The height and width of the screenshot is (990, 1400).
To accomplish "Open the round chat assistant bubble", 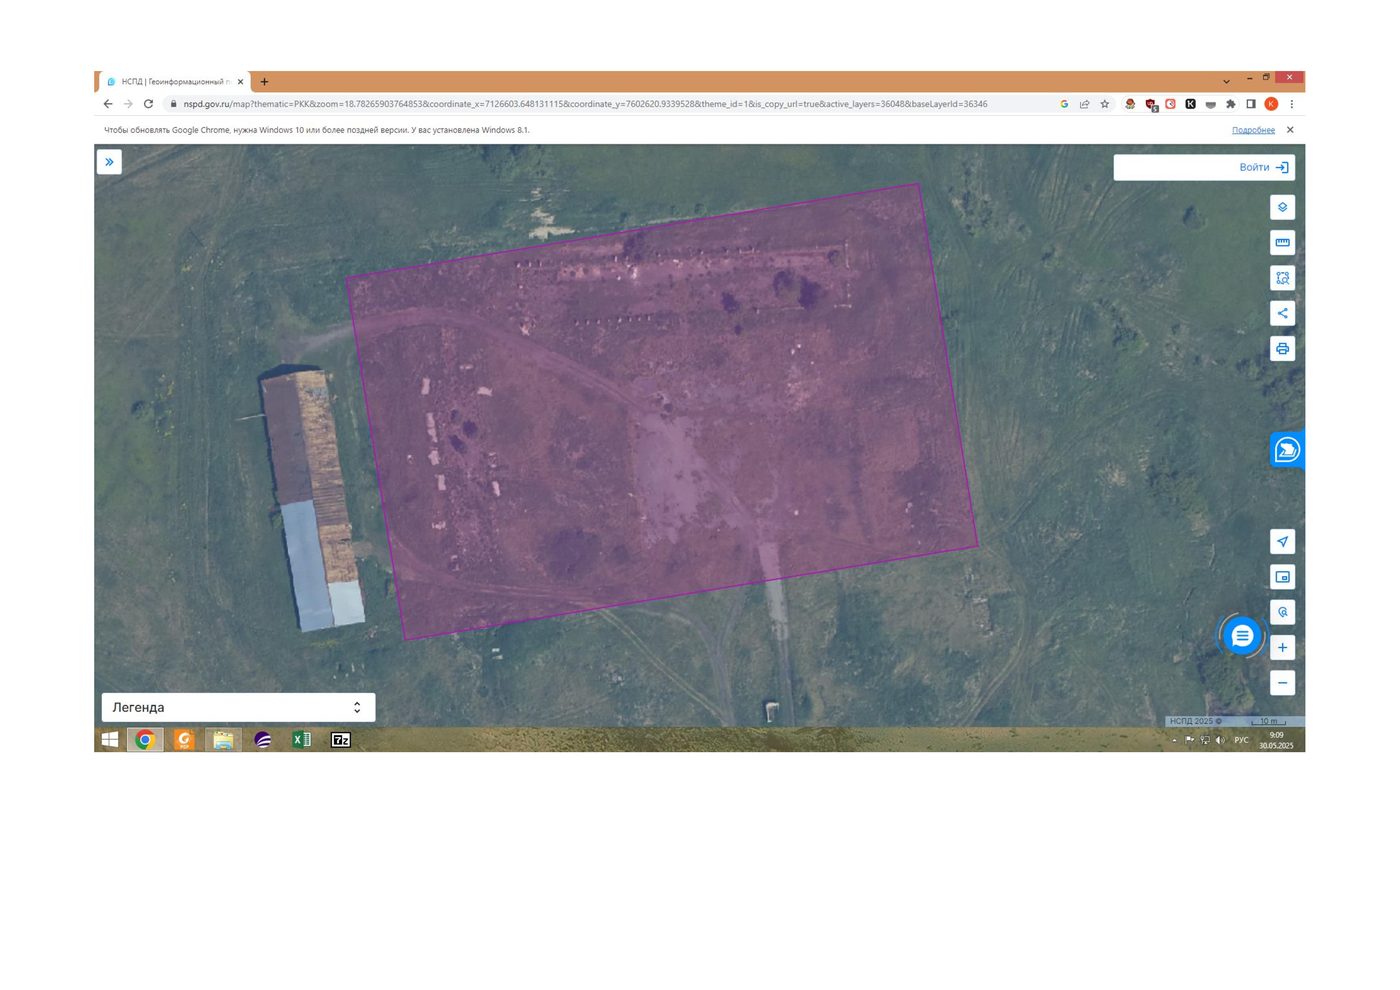I will [1242, 636].
